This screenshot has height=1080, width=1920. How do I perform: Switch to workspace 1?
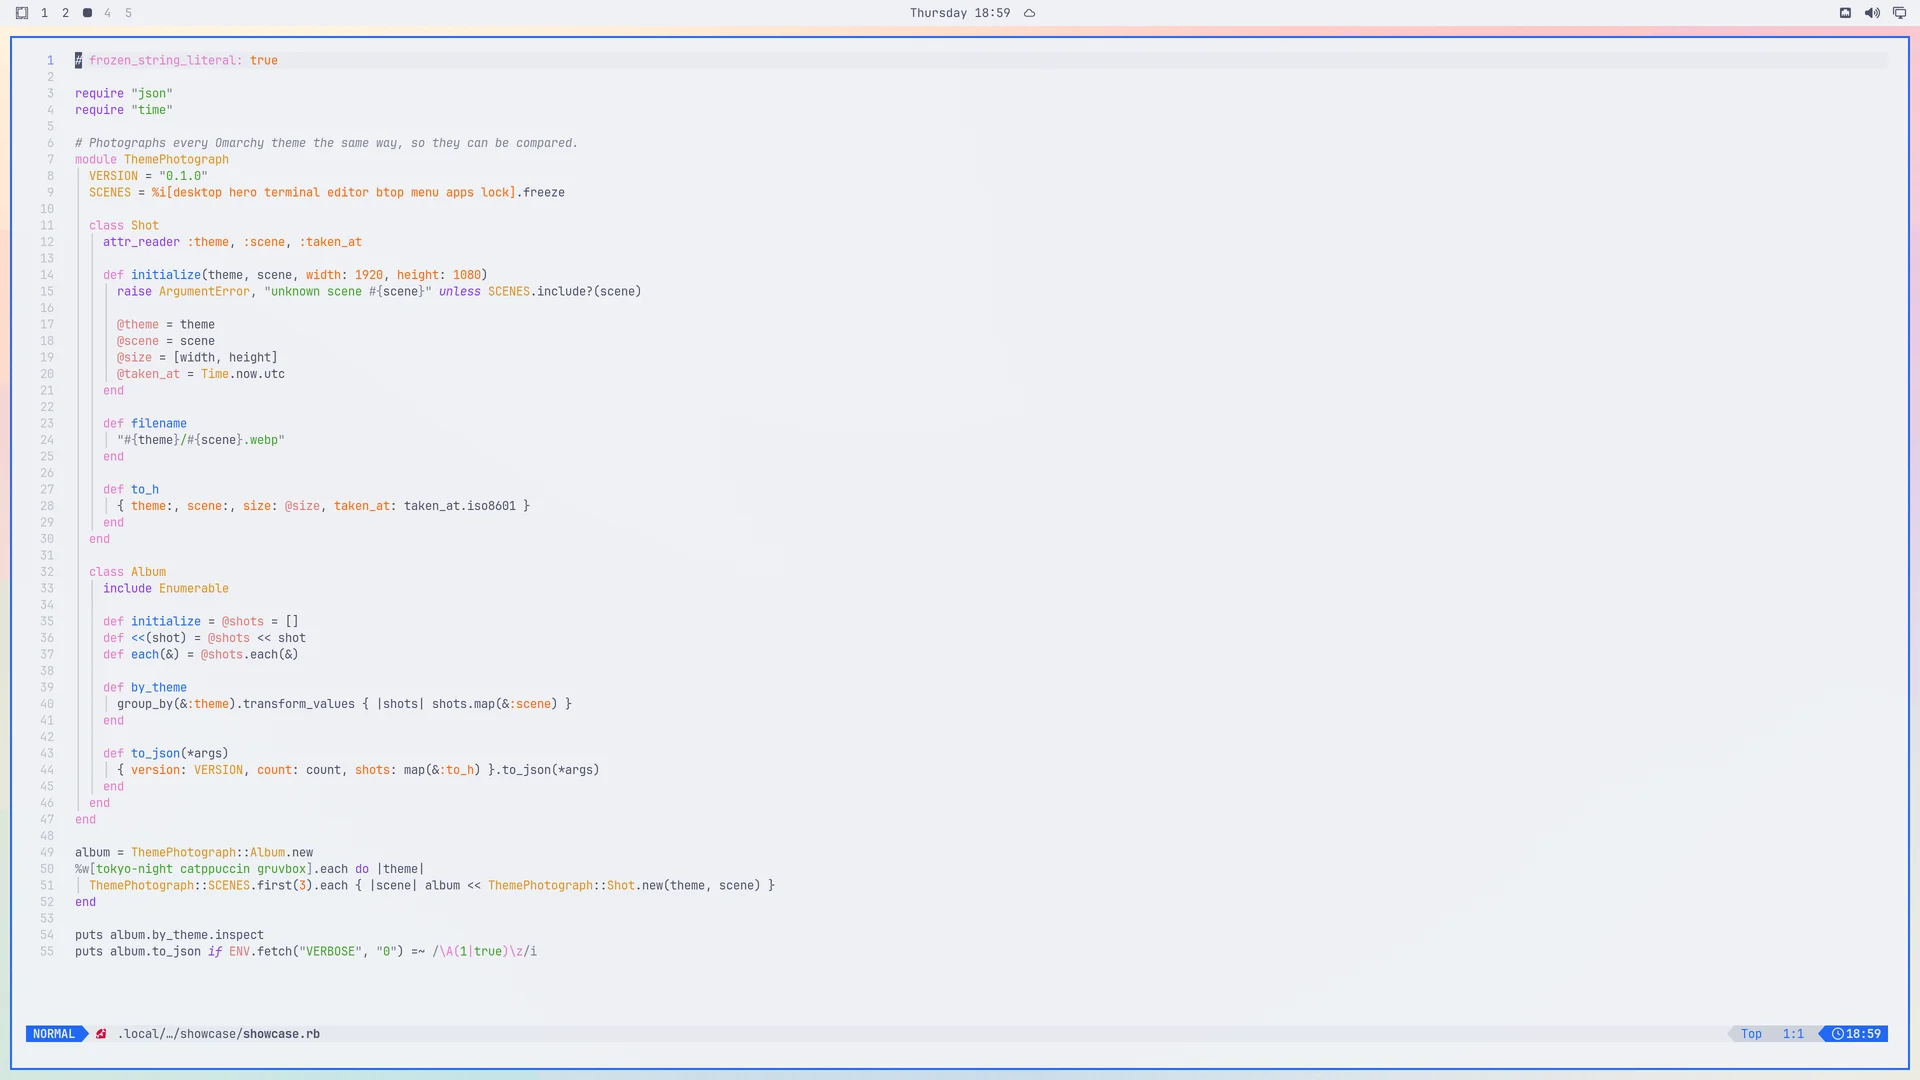(x=44, y=13)
